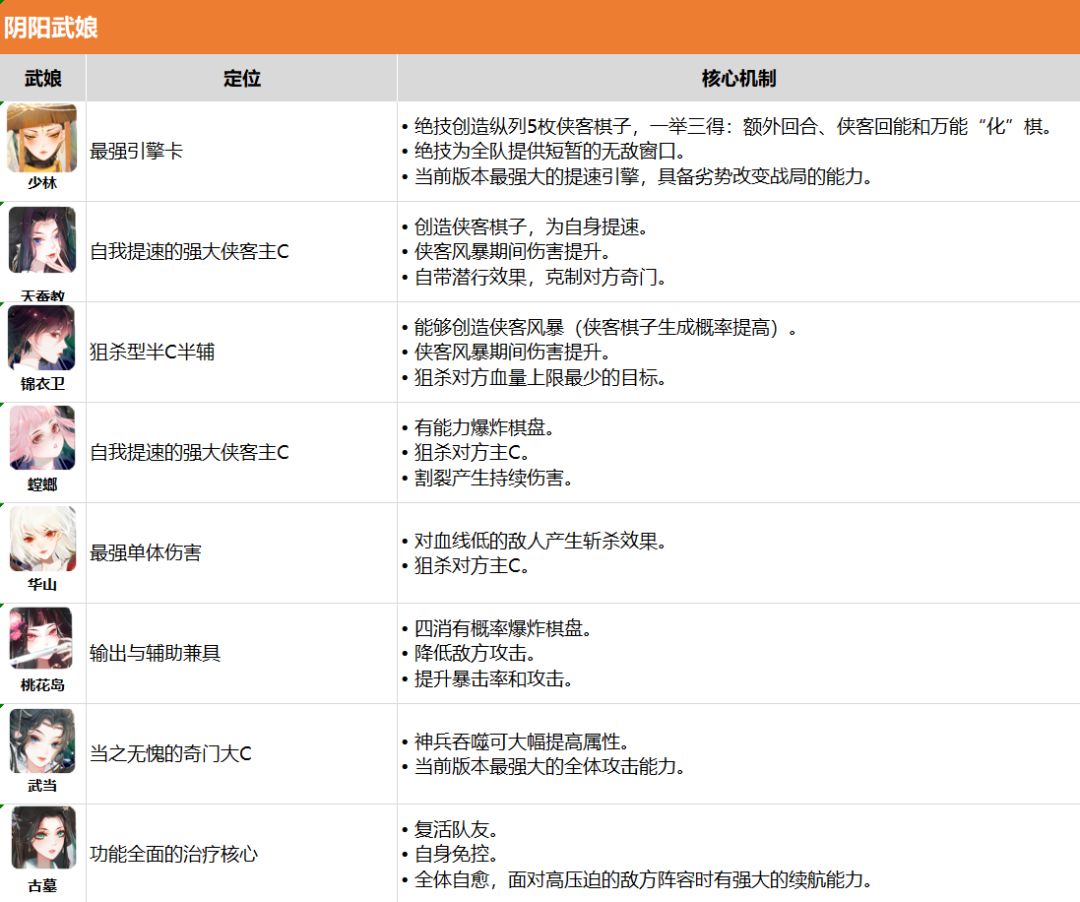
Task: Select the 螳螂 name label
Action: click(x=42, y=484)
